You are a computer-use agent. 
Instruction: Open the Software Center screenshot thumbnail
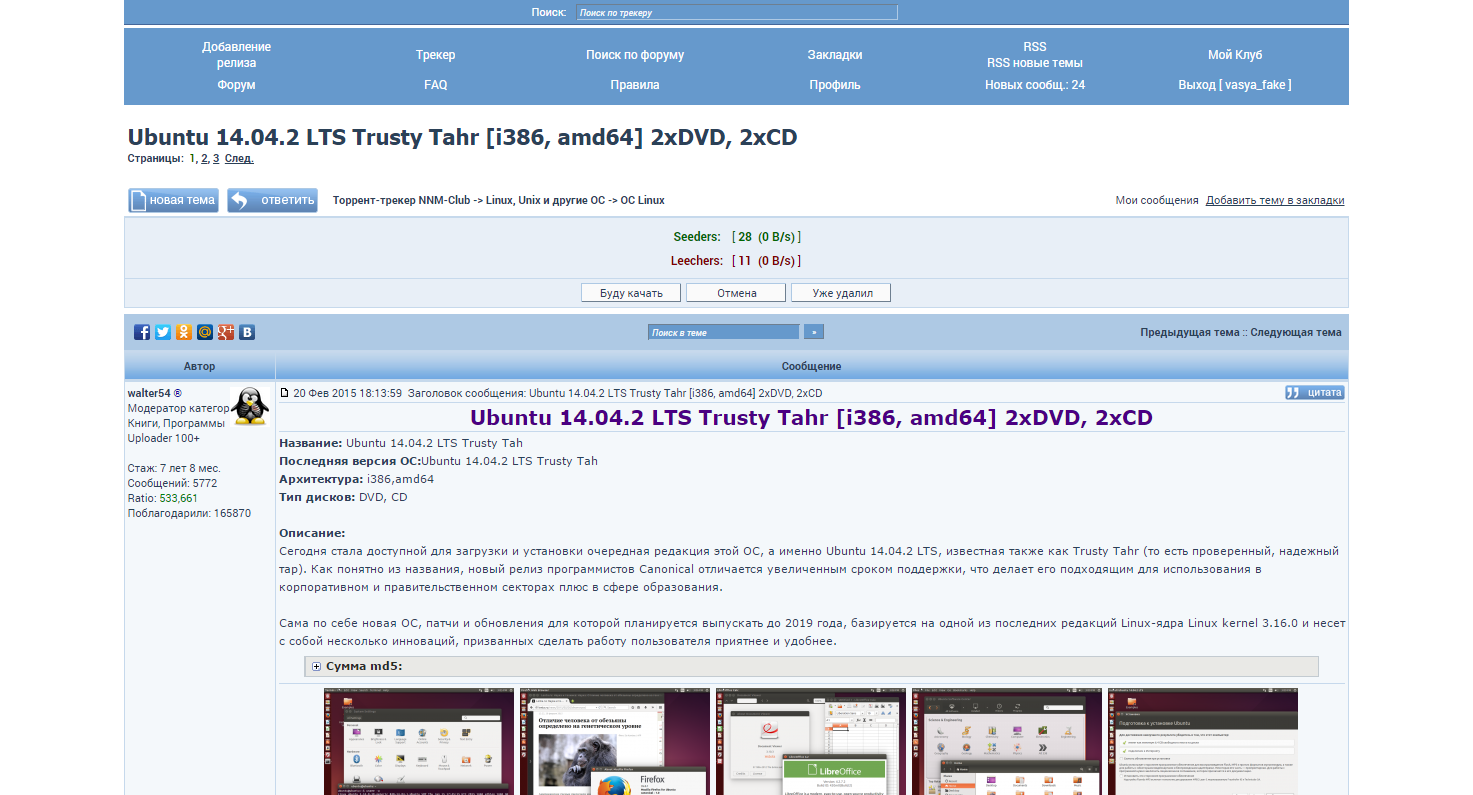tap(1005, 741)
